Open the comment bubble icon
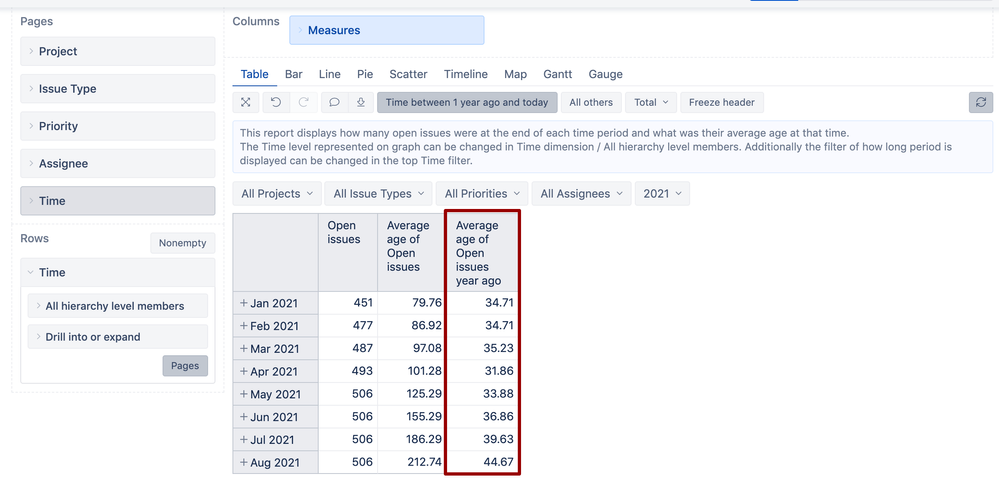Image resolution: width=999 pixels, height=487 pixels. click(x=334, y=102)
